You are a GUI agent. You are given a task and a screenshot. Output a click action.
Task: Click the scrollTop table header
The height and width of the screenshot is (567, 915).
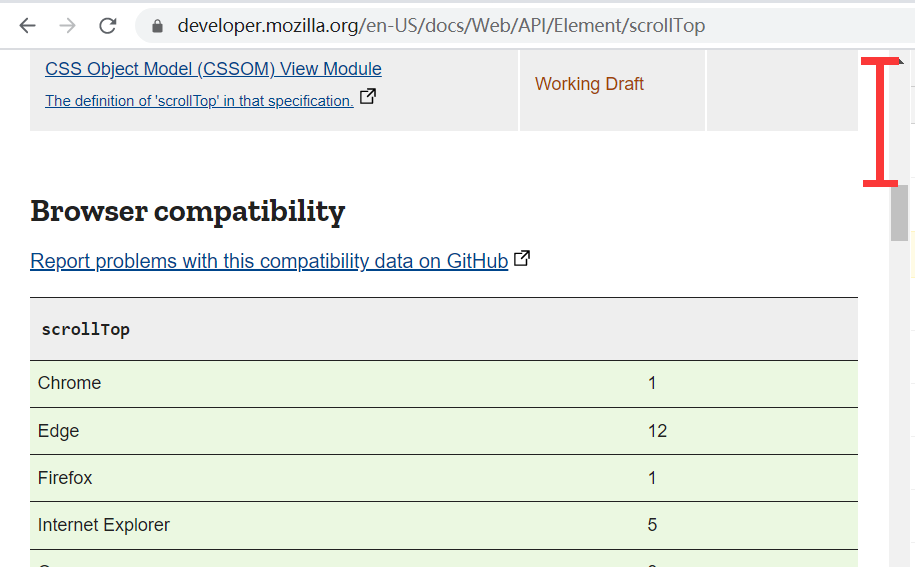click(x=86, y=329)
